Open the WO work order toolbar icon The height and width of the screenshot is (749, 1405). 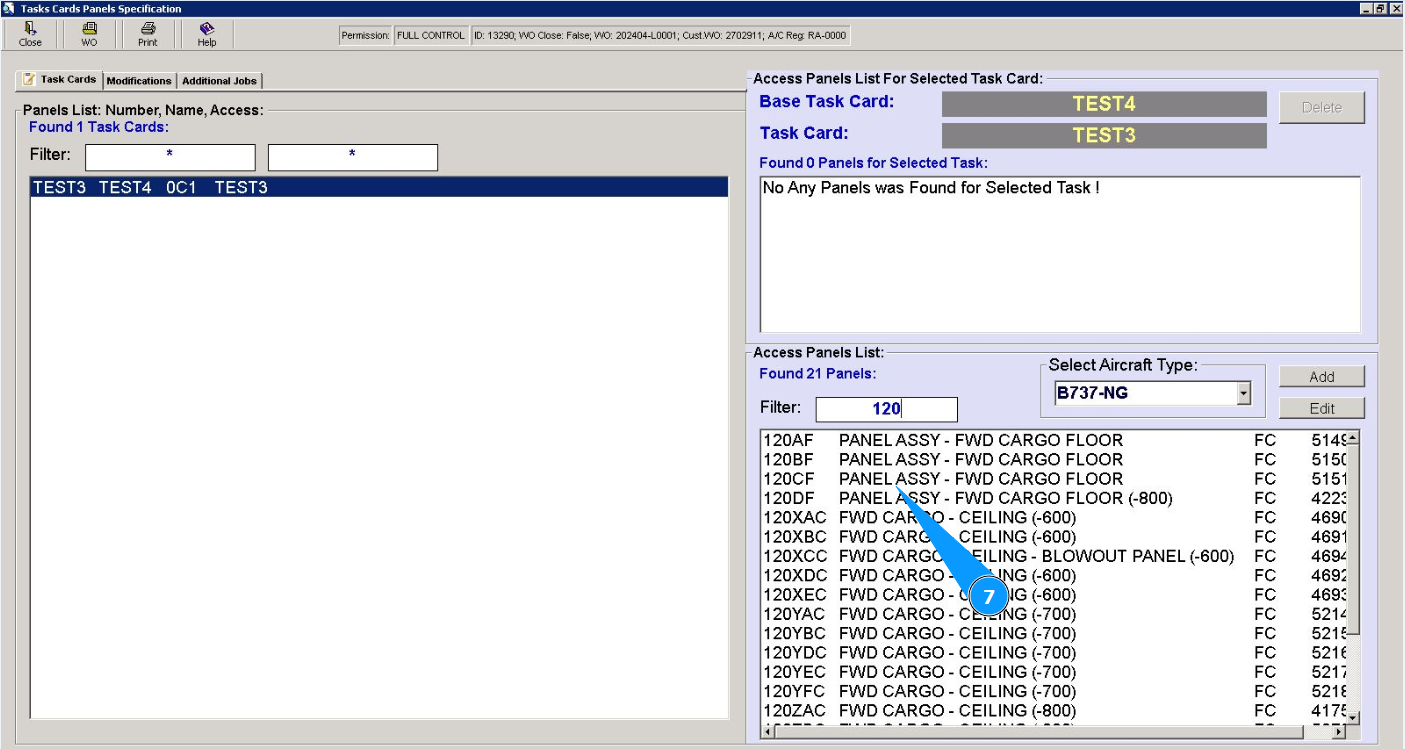pyautogui.click(x=89, y=34)
